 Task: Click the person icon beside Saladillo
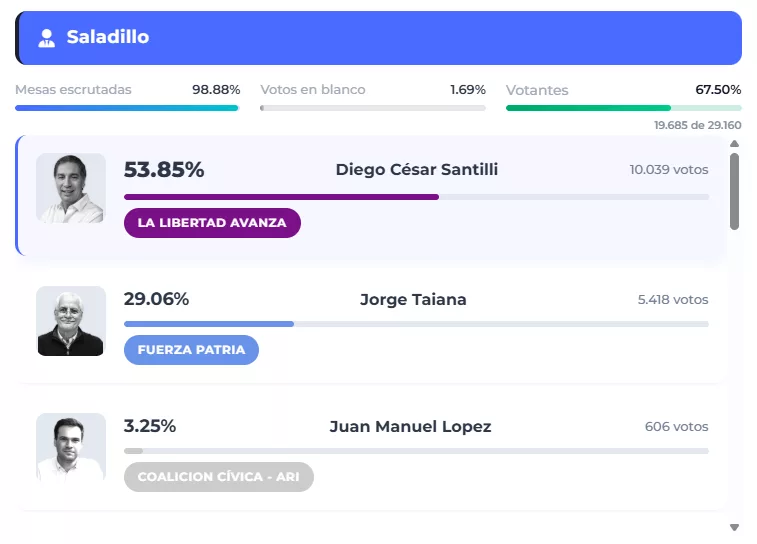click(46, 38)
